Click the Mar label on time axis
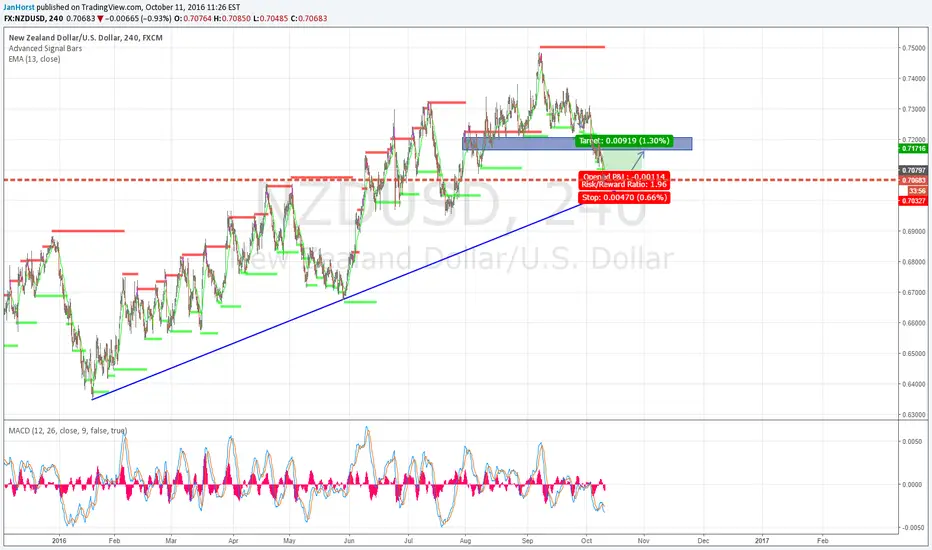The height and width of the screenshot is (550, 932). (171, 540)
